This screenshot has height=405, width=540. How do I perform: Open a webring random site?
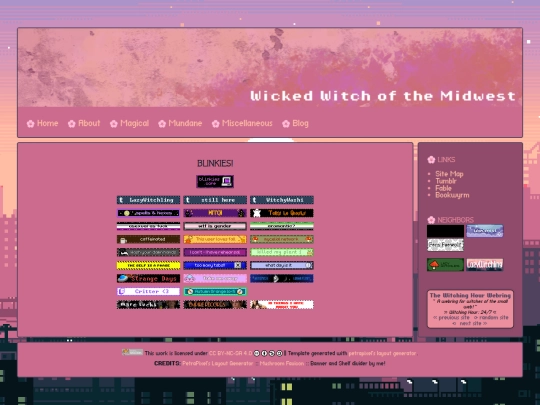[x=491, y=318]
